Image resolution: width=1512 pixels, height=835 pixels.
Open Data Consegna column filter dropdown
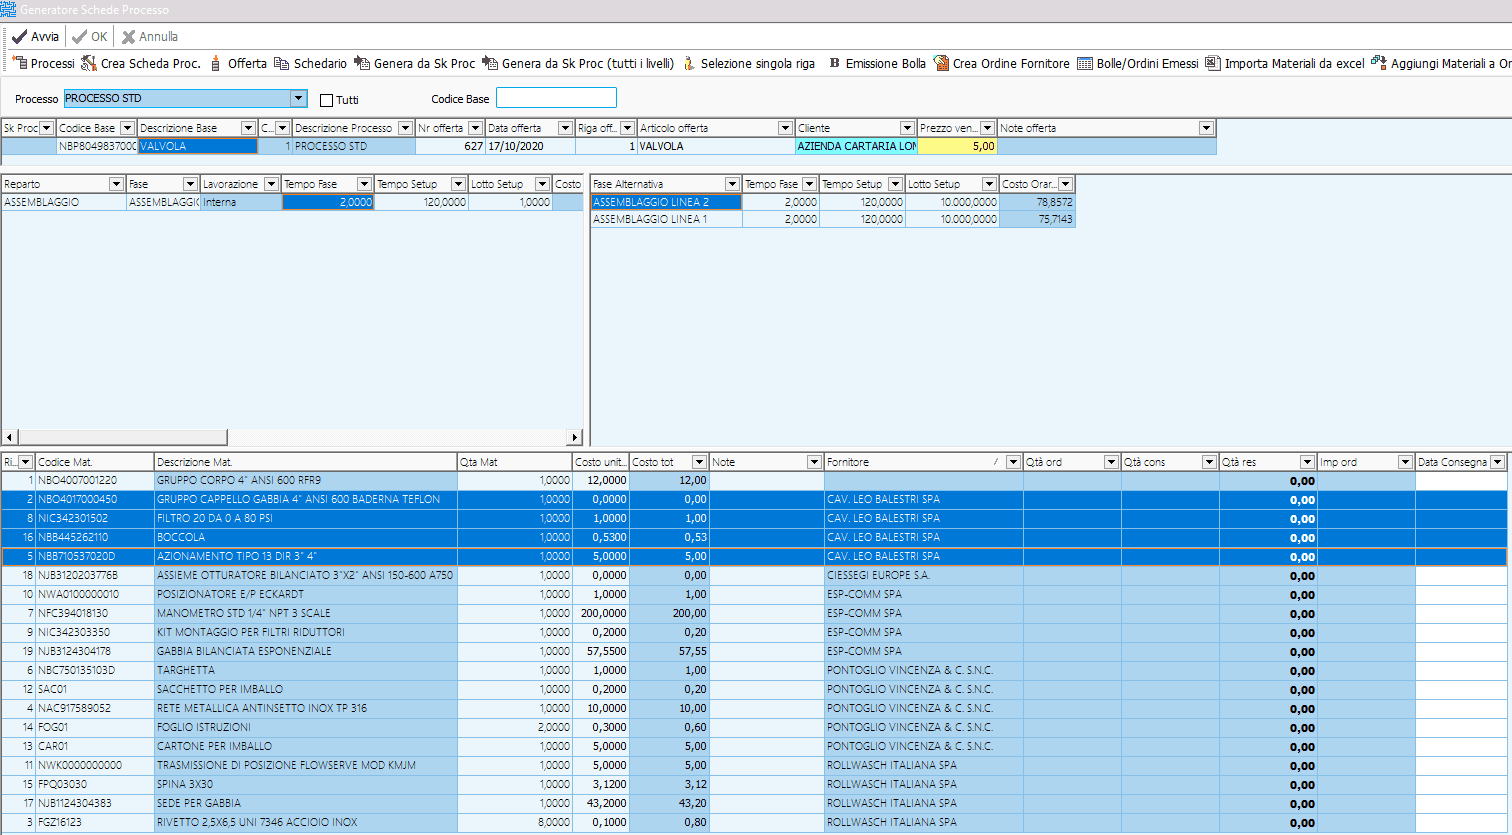(1497, 462)
